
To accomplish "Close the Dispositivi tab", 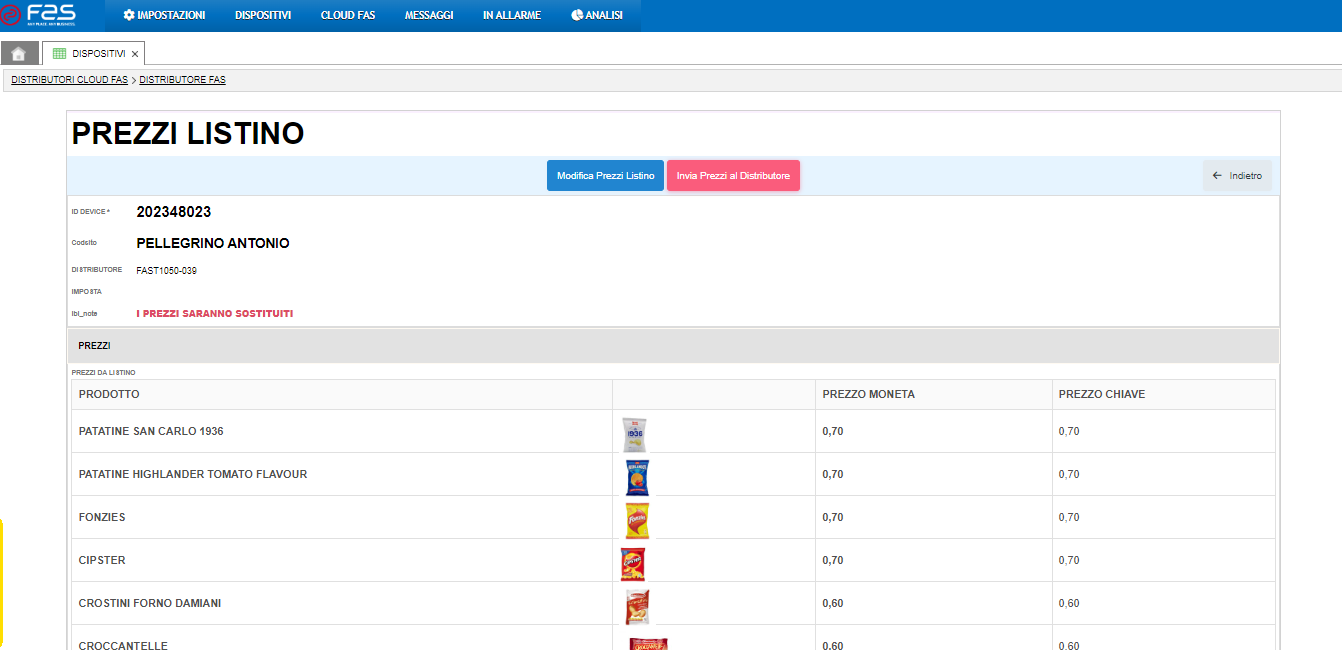I will 135,54.
